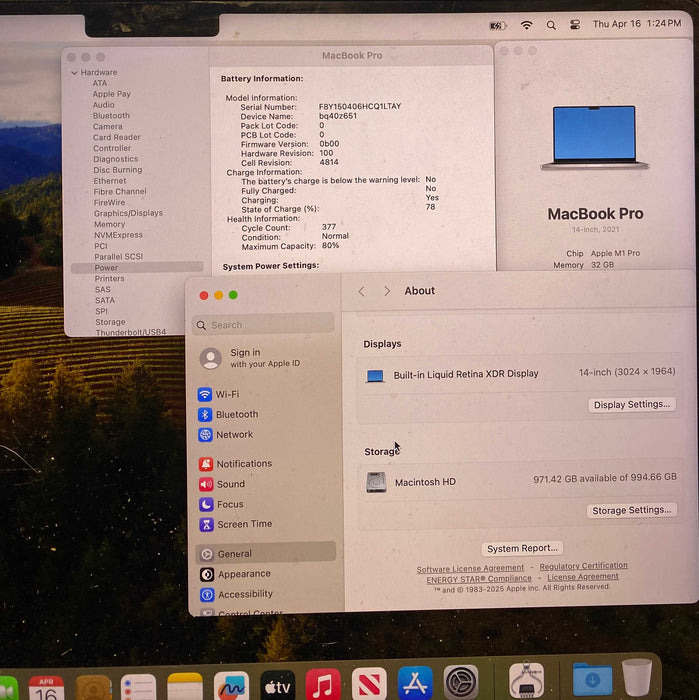Screen dimensions: 699x700
Task: Click battery serial number F8Y150406HCQ1LTAY
Action: click(360, 107)
